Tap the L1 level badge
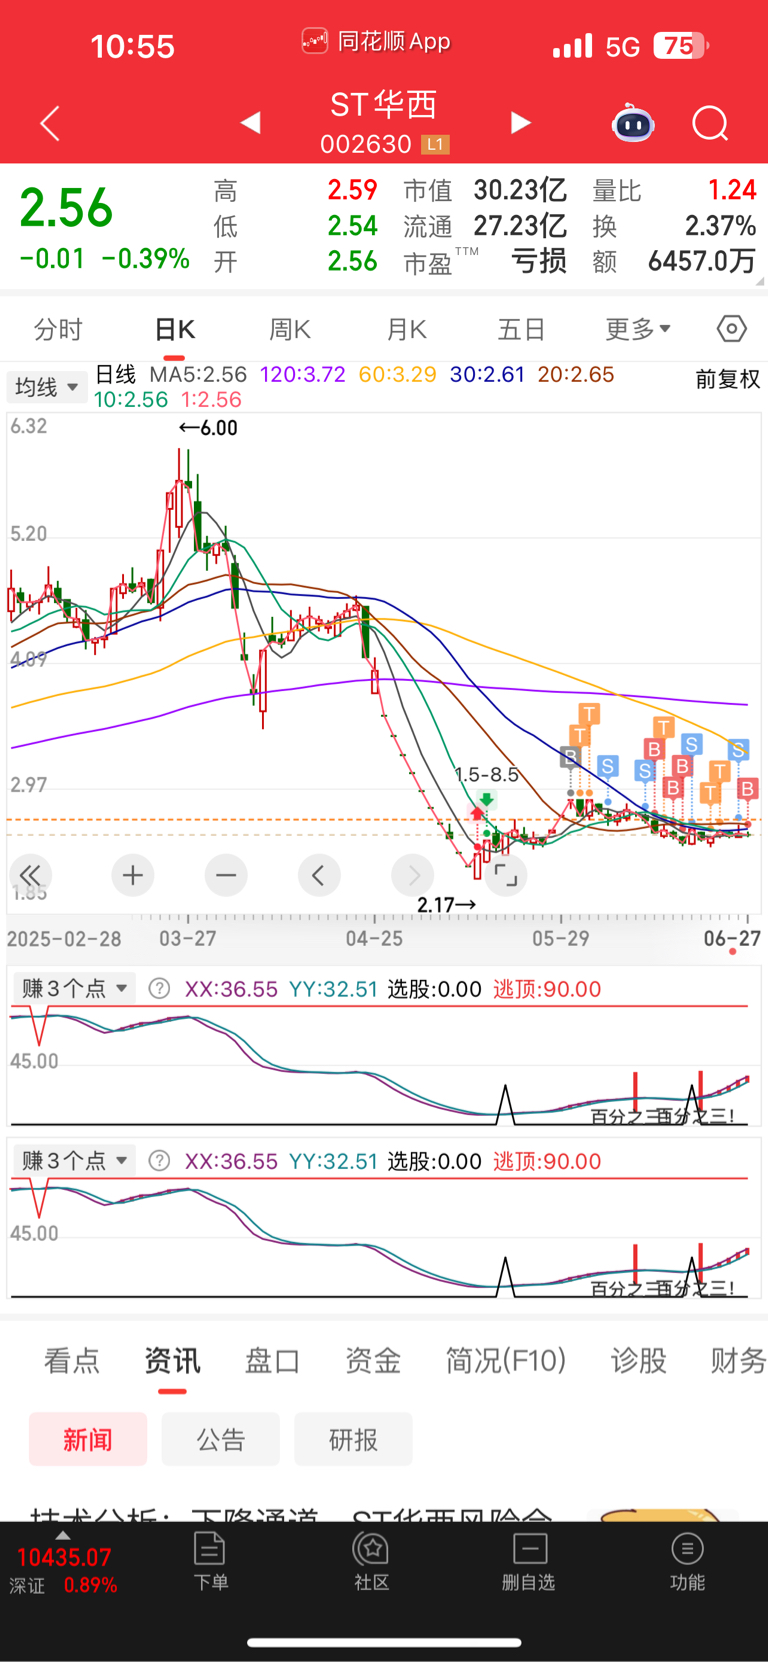768x1662 pixels. 435,145
